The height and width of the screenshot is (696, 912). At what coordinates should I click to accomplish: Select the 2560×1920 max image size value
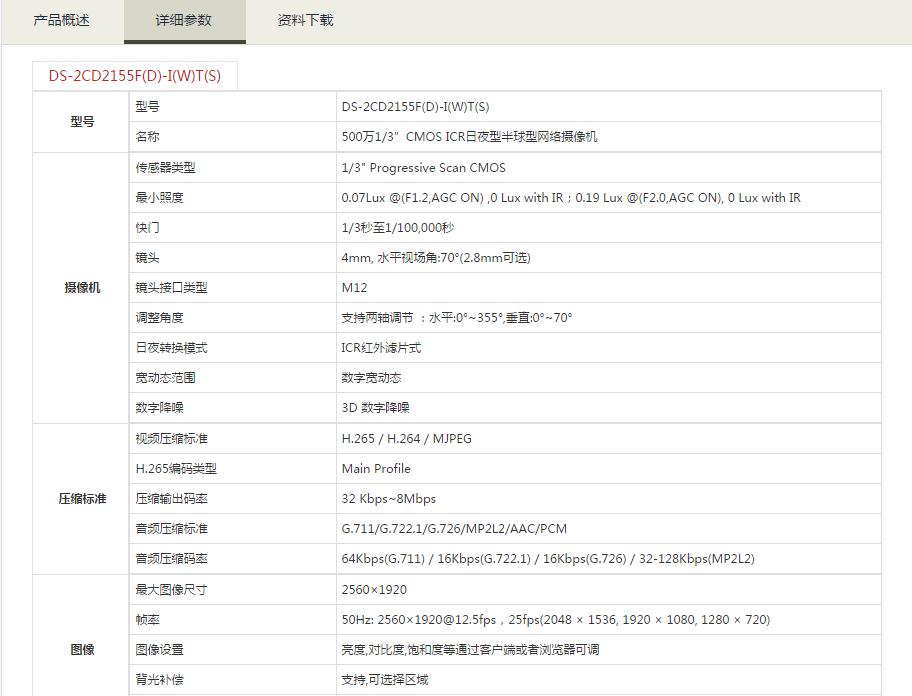(x=374, y=590)
